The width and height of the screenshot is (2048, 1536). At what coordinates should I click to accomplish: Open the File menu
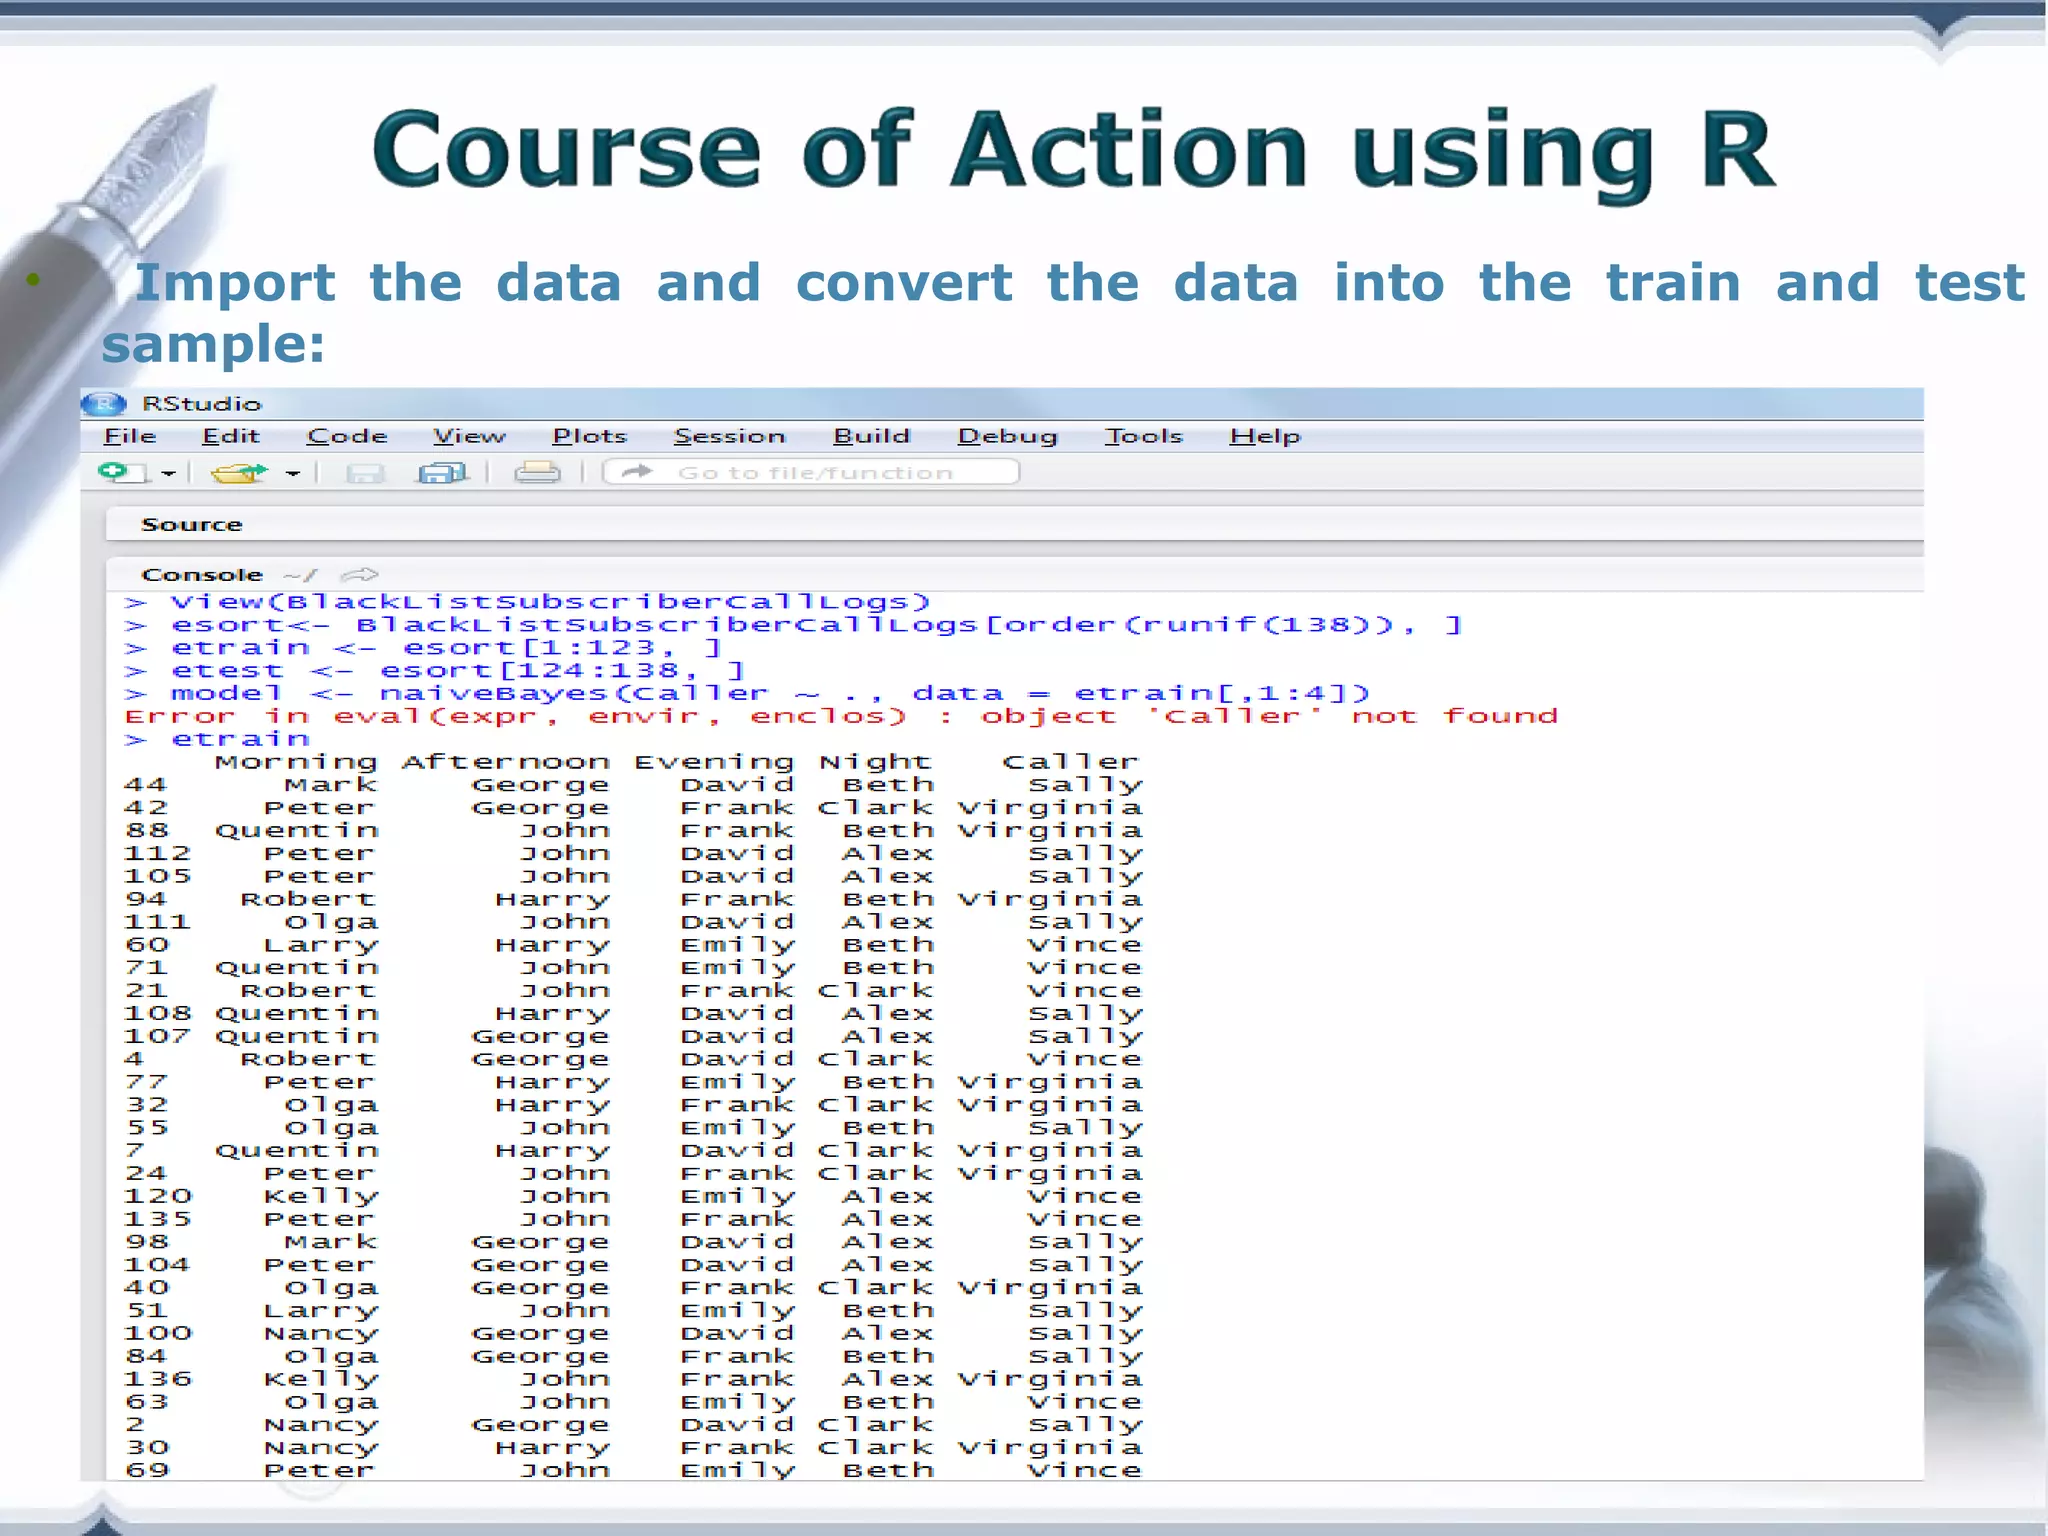(x=130, y=436)
